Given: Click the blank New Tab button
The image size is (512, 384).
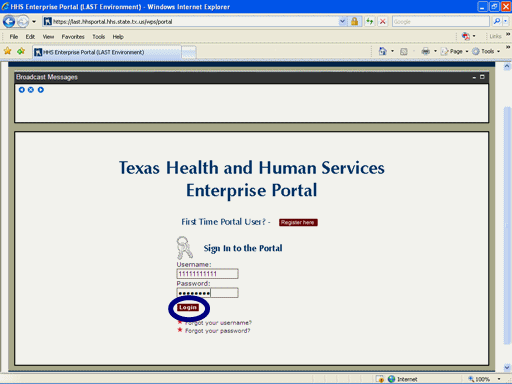Looking at the screenshot, I should (189, 53).
